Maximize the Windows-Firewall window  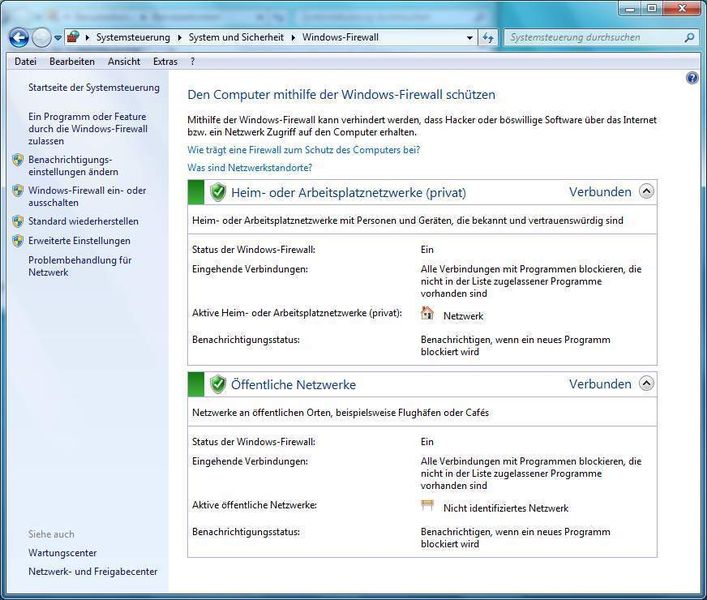pos(652,8)
